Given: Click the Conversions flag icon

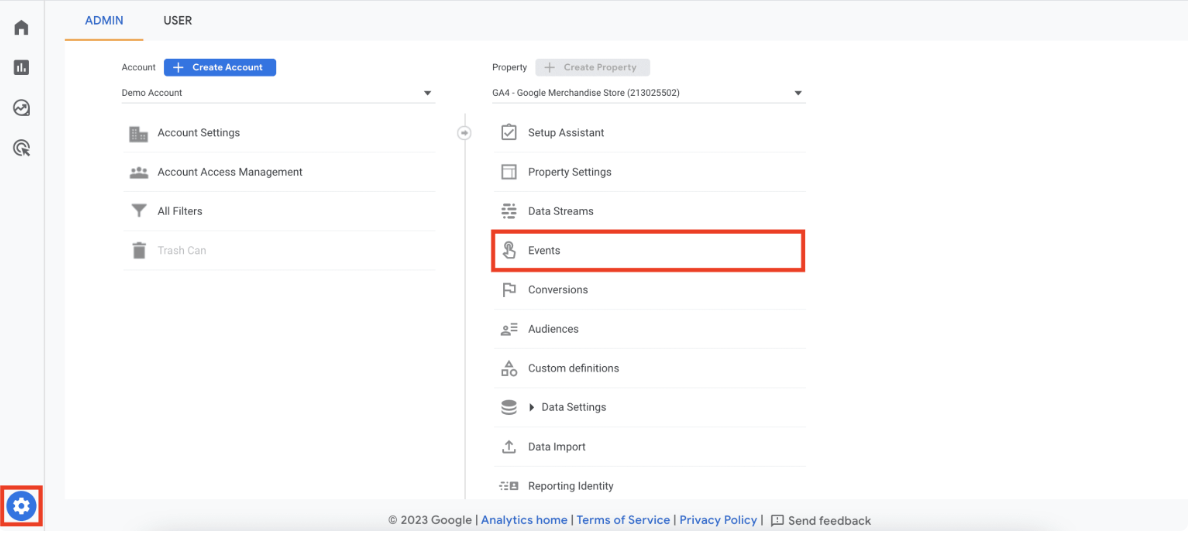Looking at the screenshot, I should tap(509, 289).
